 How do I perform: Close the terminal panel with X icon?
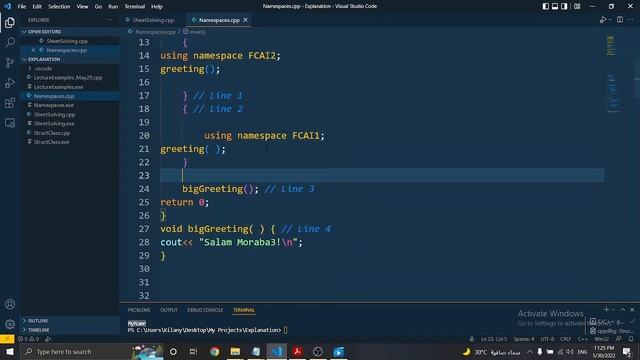[x=632, y=310]
